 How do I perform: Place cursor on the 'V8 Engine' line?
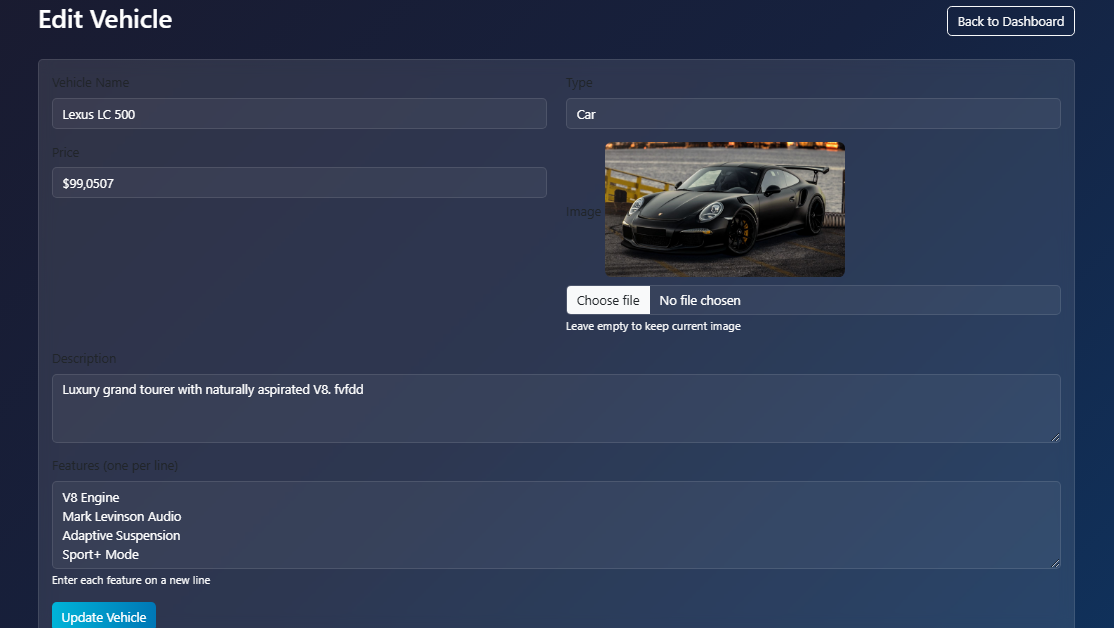pos(90,497)
